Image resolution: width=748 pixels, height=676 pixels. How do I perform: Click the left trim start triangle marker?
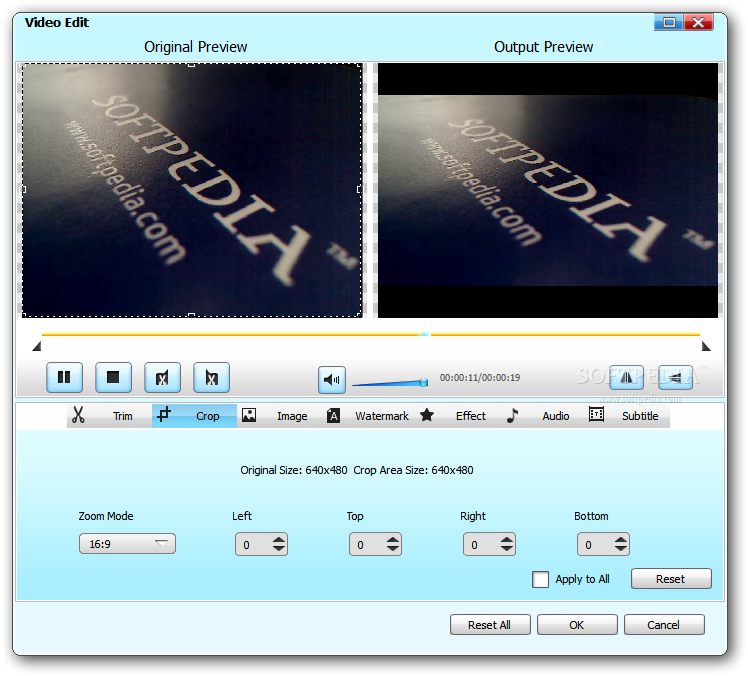(x=37, y=346)
